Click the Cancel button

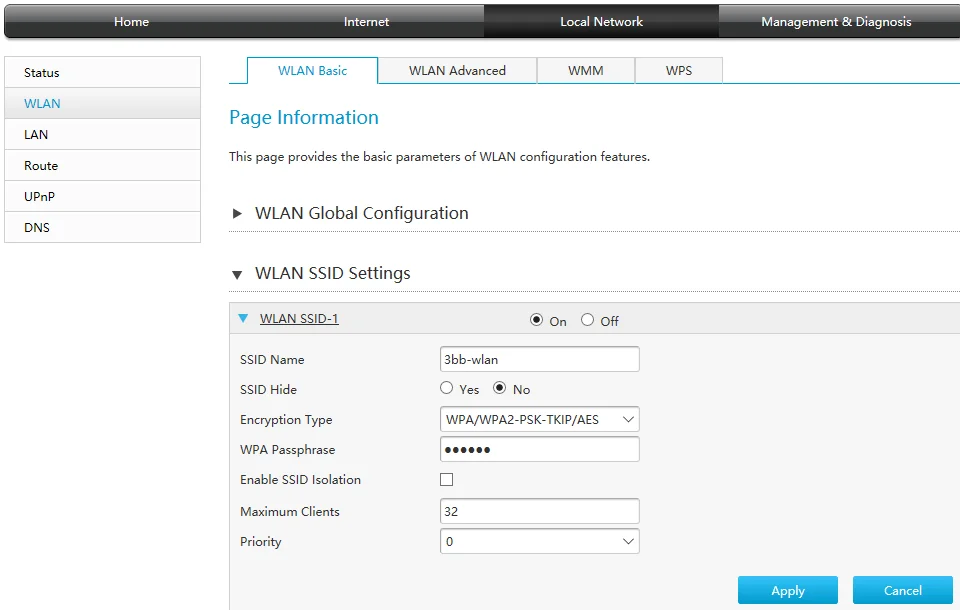902,590
